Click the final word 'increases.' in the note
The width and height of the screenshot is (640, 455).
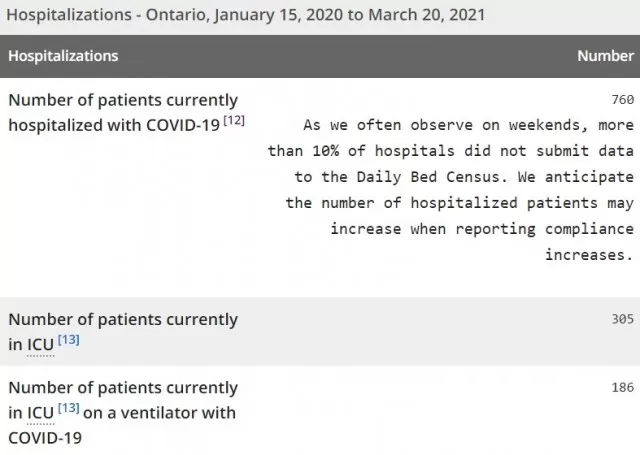point(590,255)
